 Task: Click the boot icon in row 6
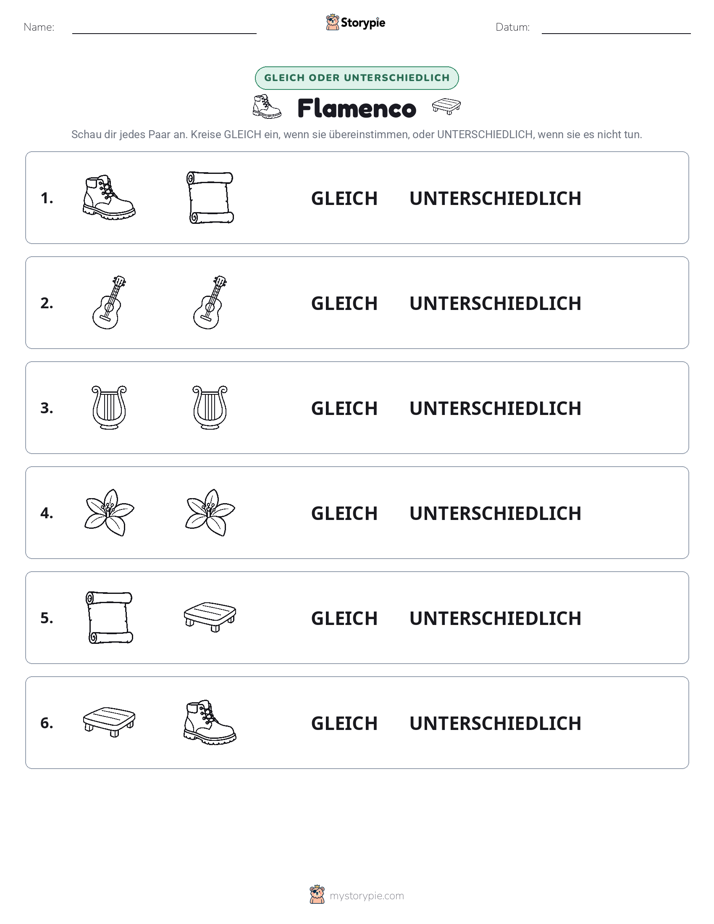pyautogui.click(x=210, y=722)
